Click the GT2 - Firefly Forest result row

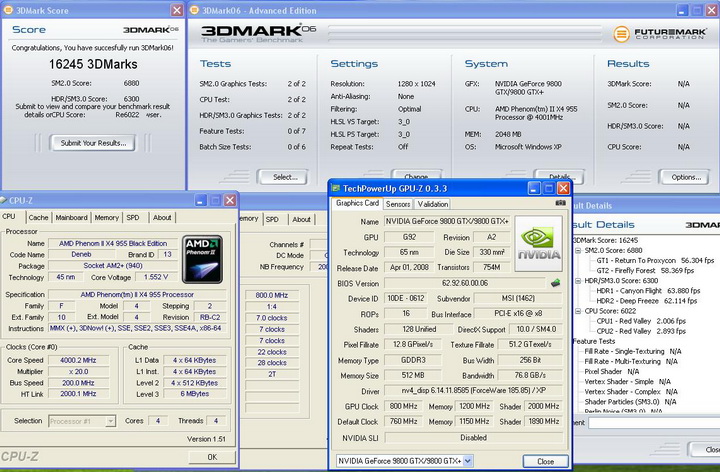645,270
